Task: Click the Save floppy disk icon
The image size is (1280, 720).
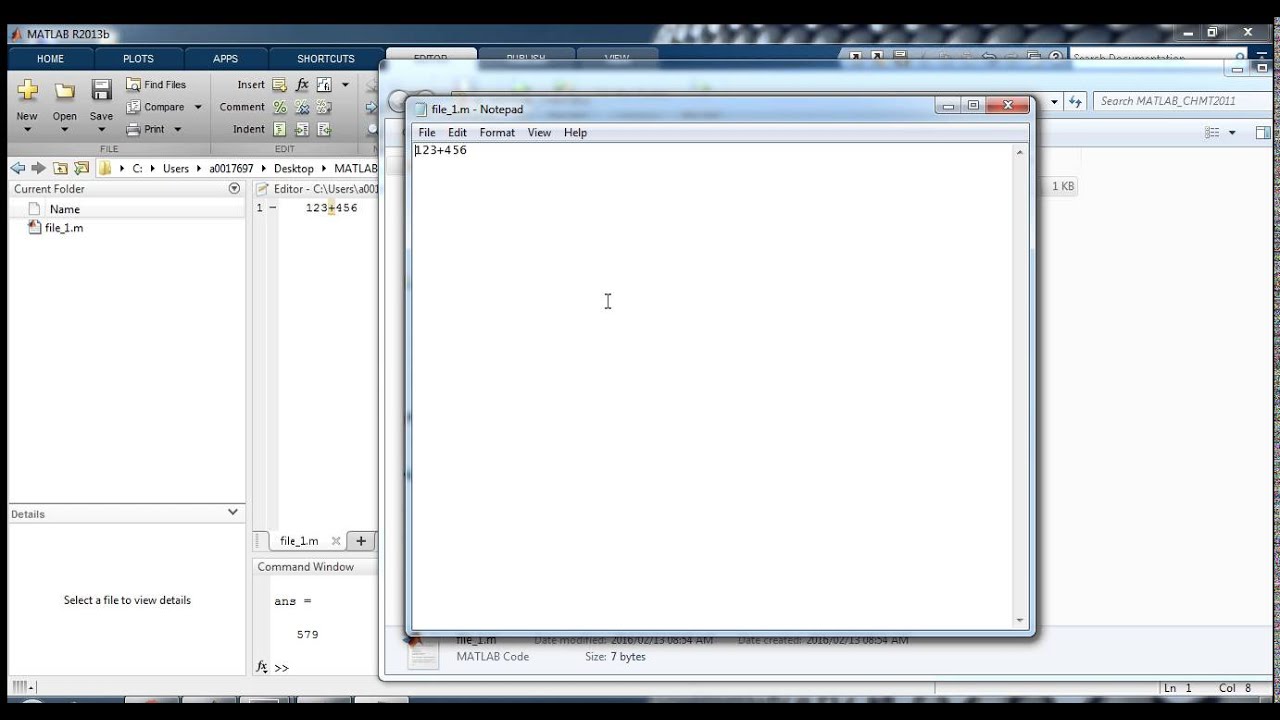Action: 101,91
